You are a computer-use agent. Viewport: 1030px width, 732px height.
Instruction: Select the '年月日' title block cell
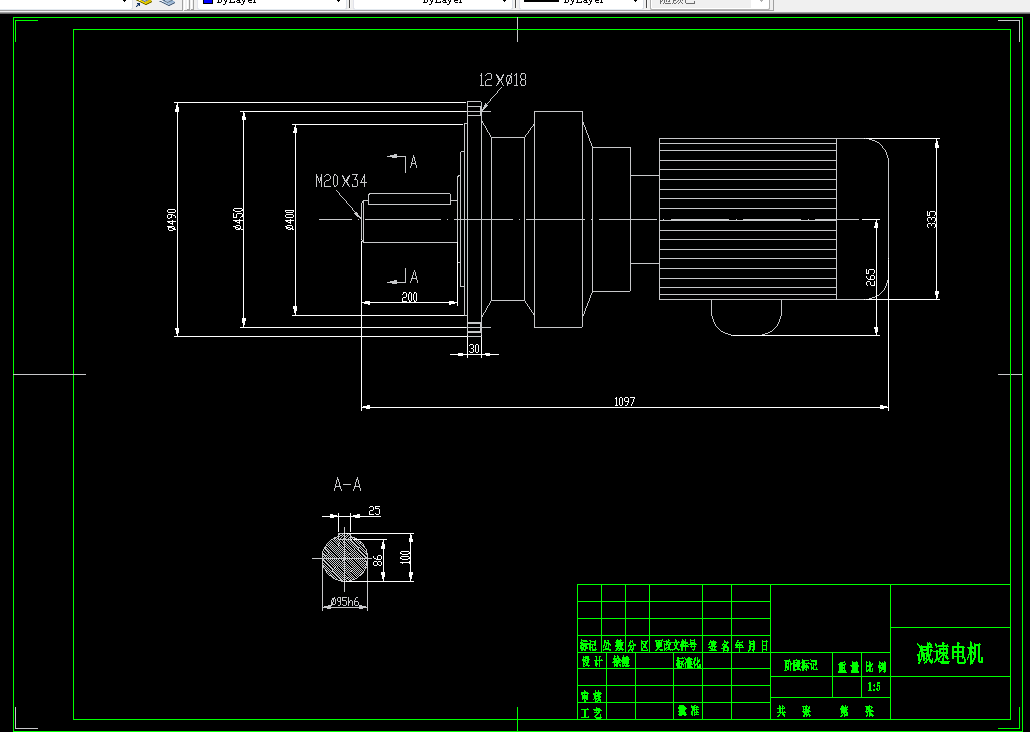[751, 645]
